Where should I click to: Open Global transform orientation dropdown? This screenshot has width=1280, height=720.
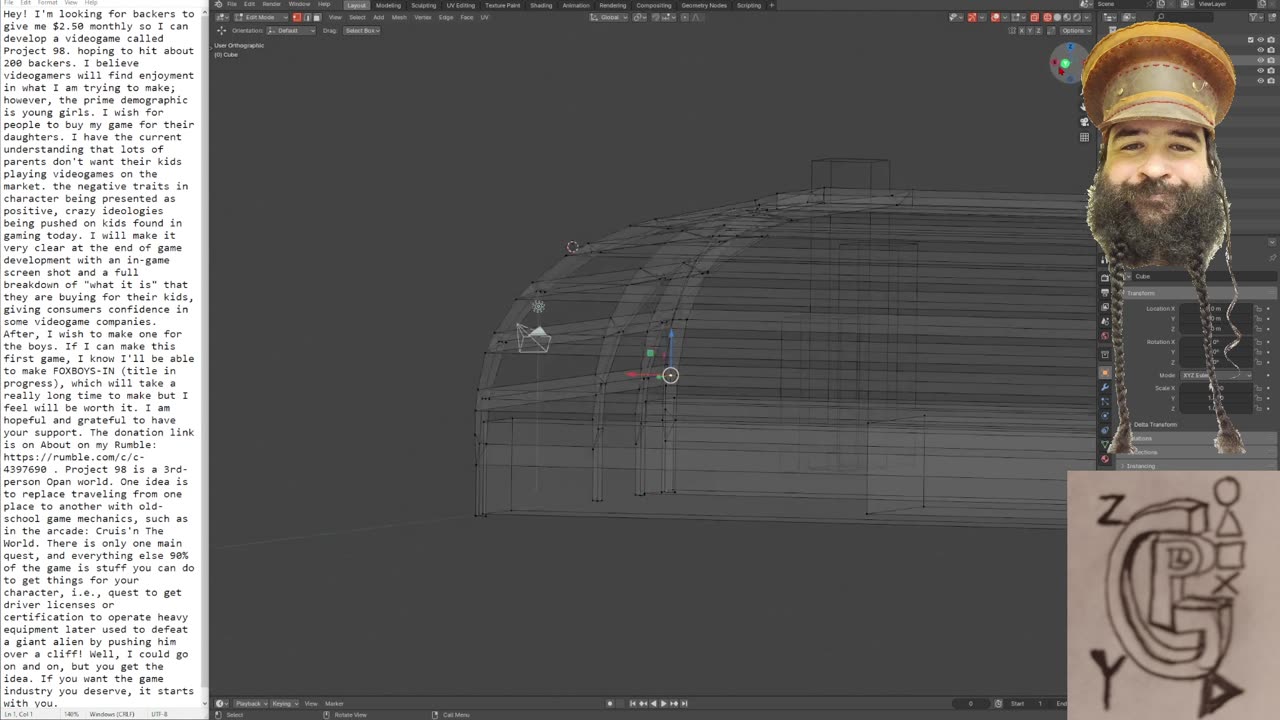pos(609,17)
